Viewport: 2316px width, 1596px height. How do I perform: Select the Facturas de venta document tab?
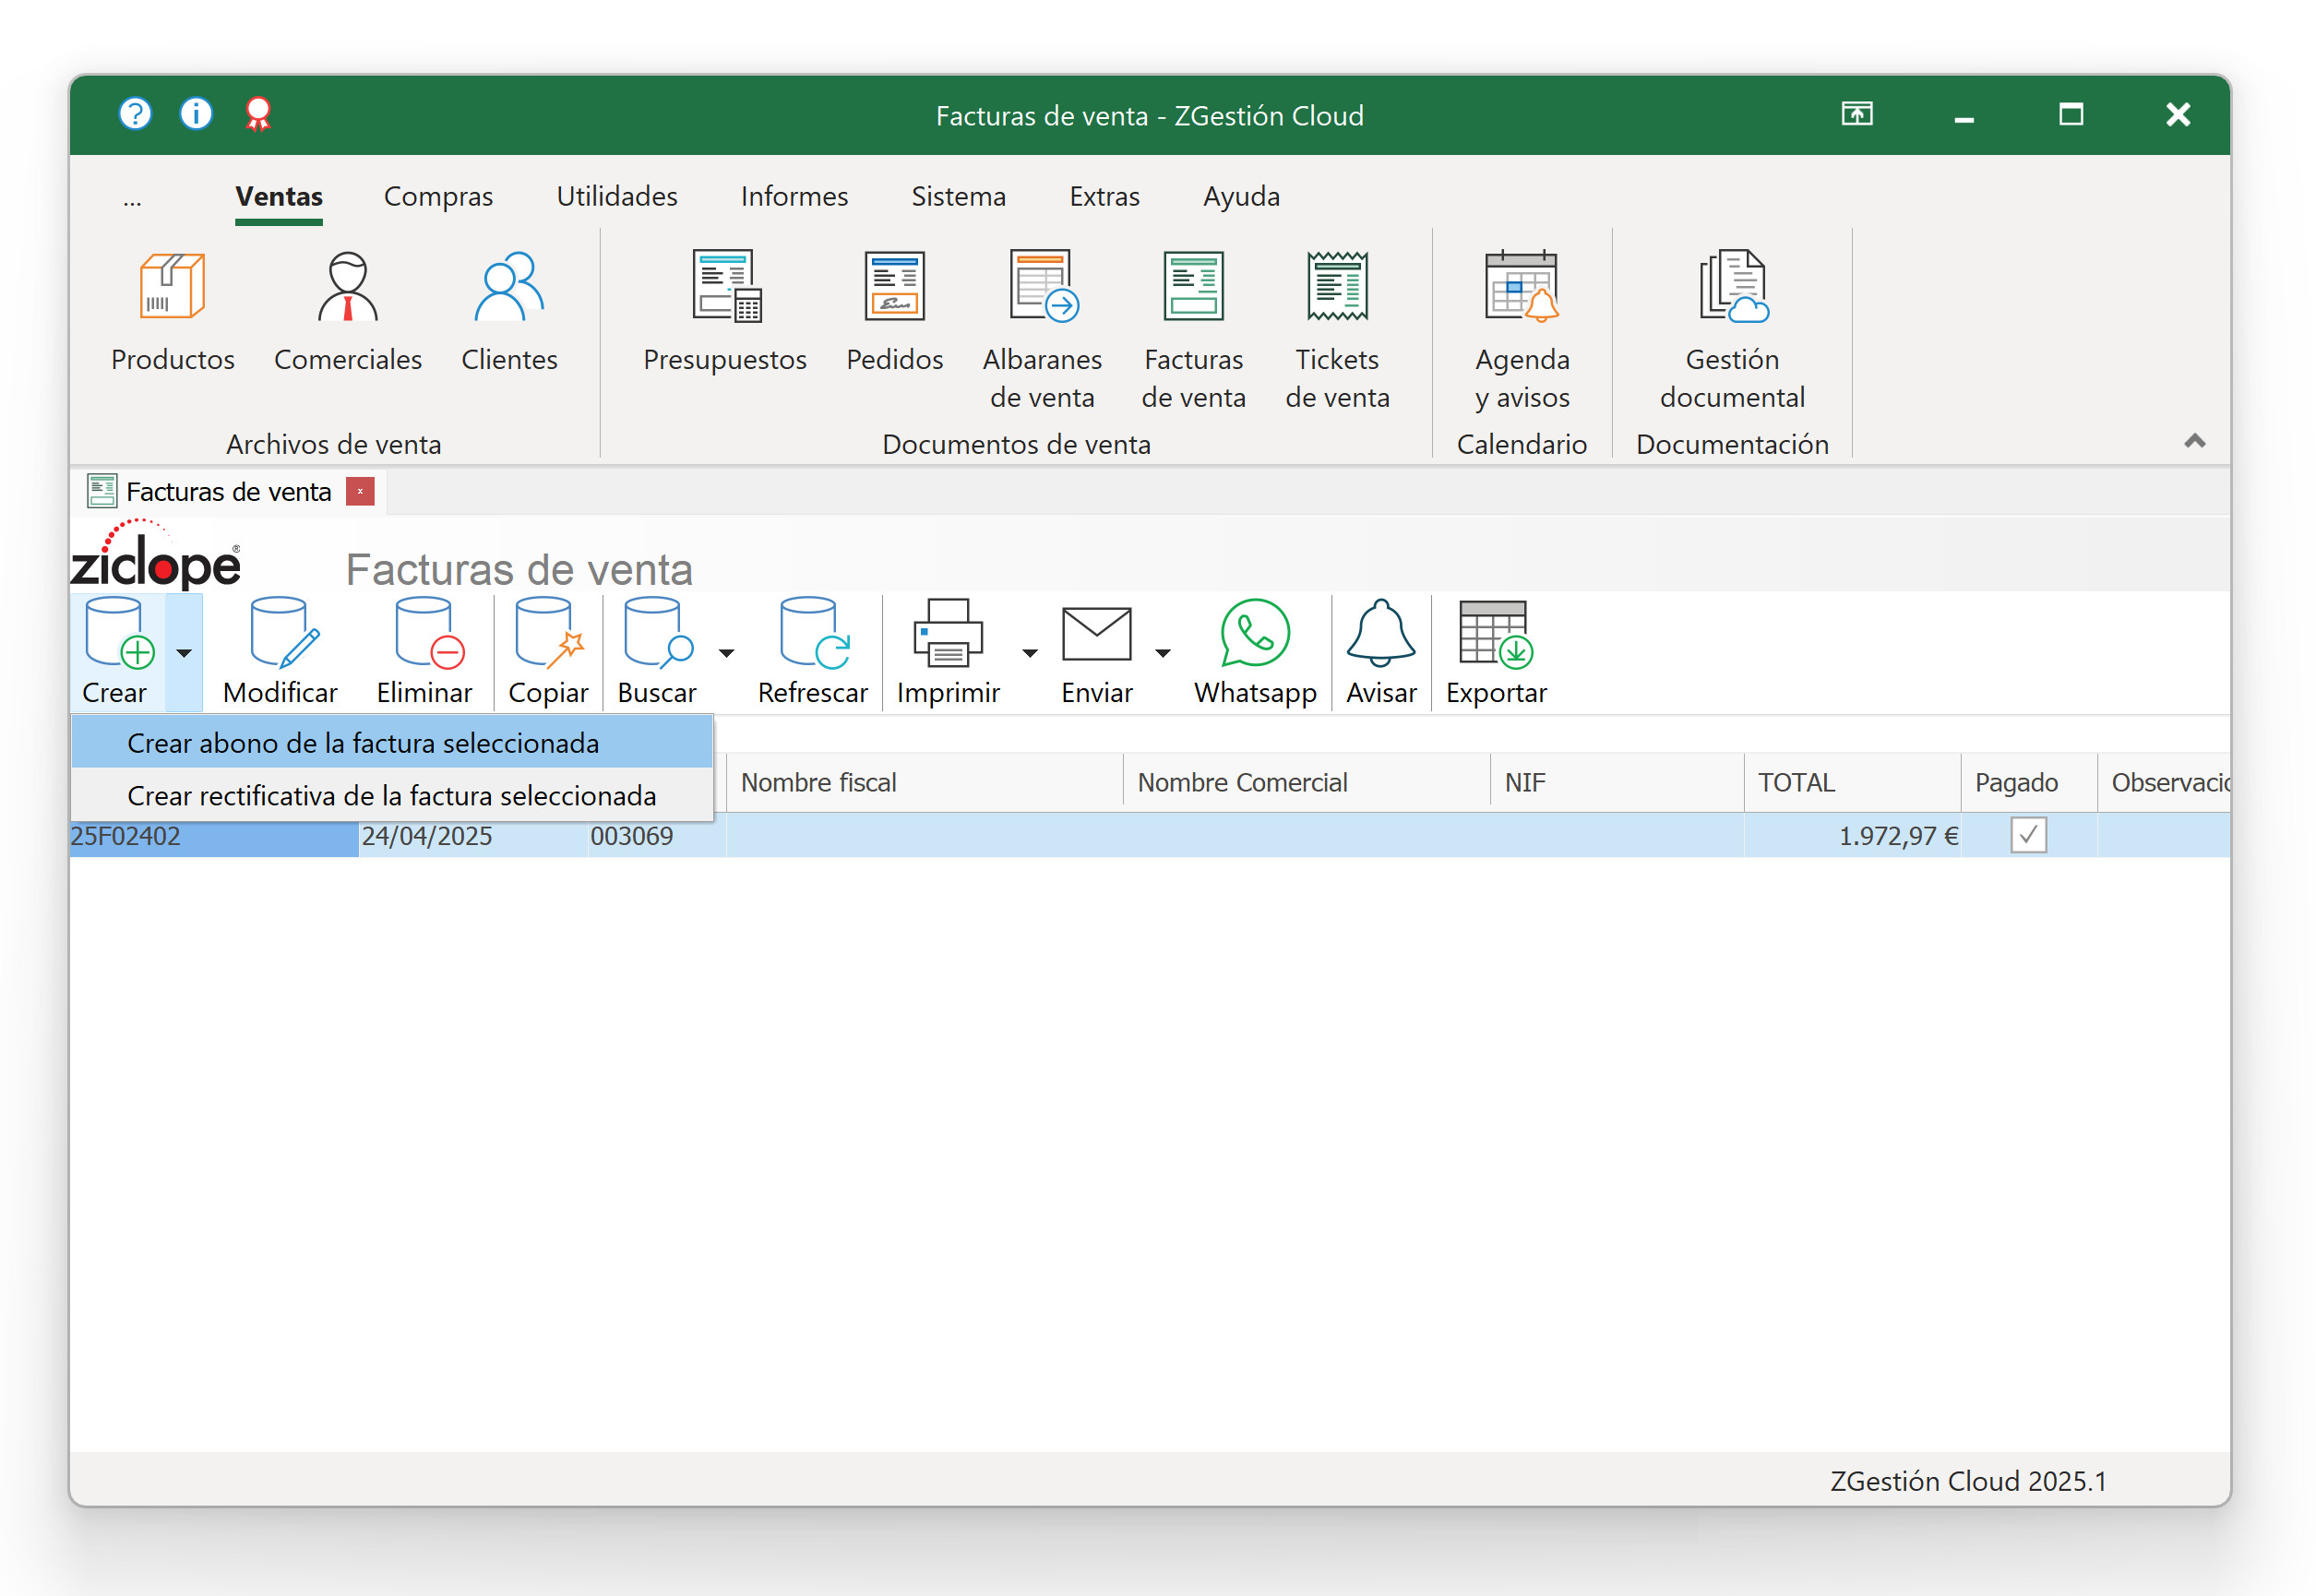[x=229, y=492]
